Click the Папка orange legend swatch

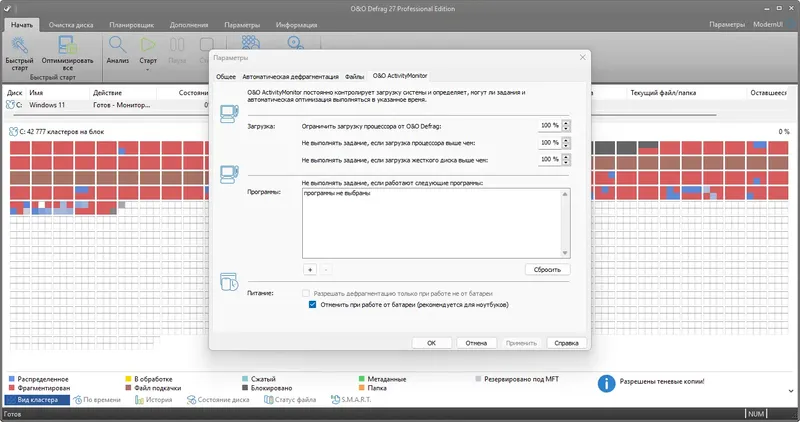[x=362, y=388]
